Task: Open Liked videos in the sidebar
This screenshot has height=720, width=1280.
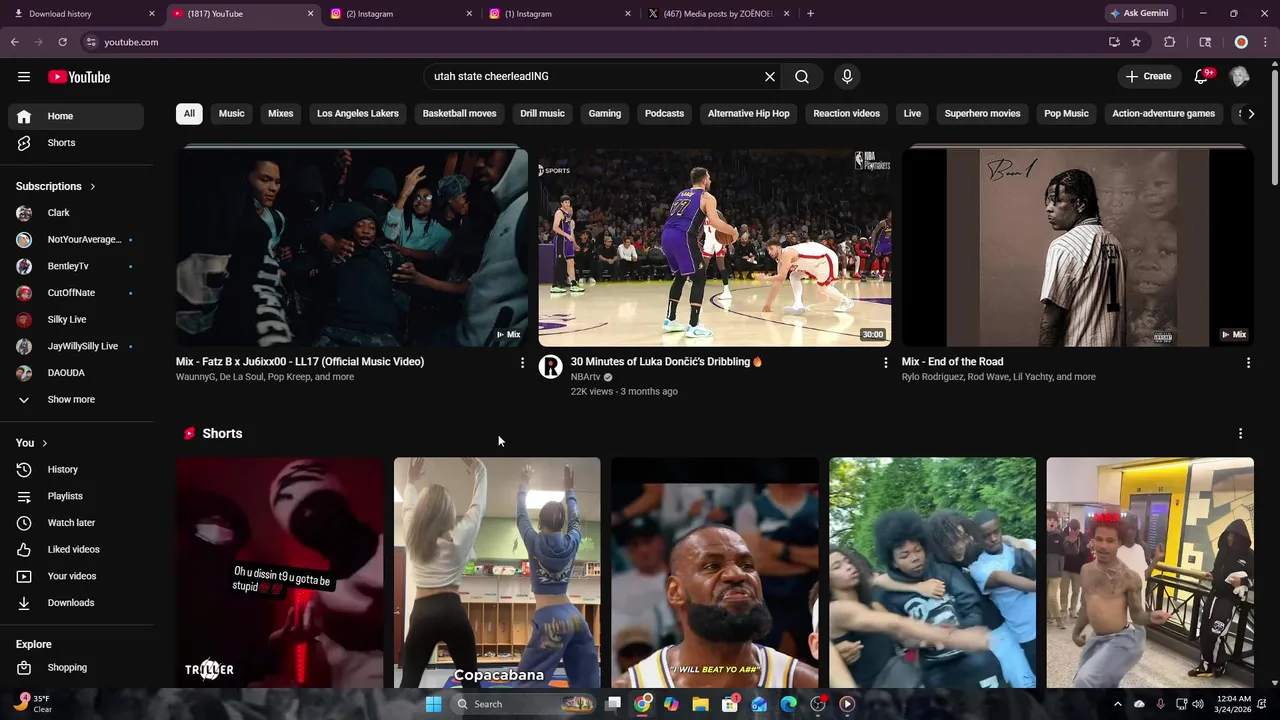Action: 76,549
